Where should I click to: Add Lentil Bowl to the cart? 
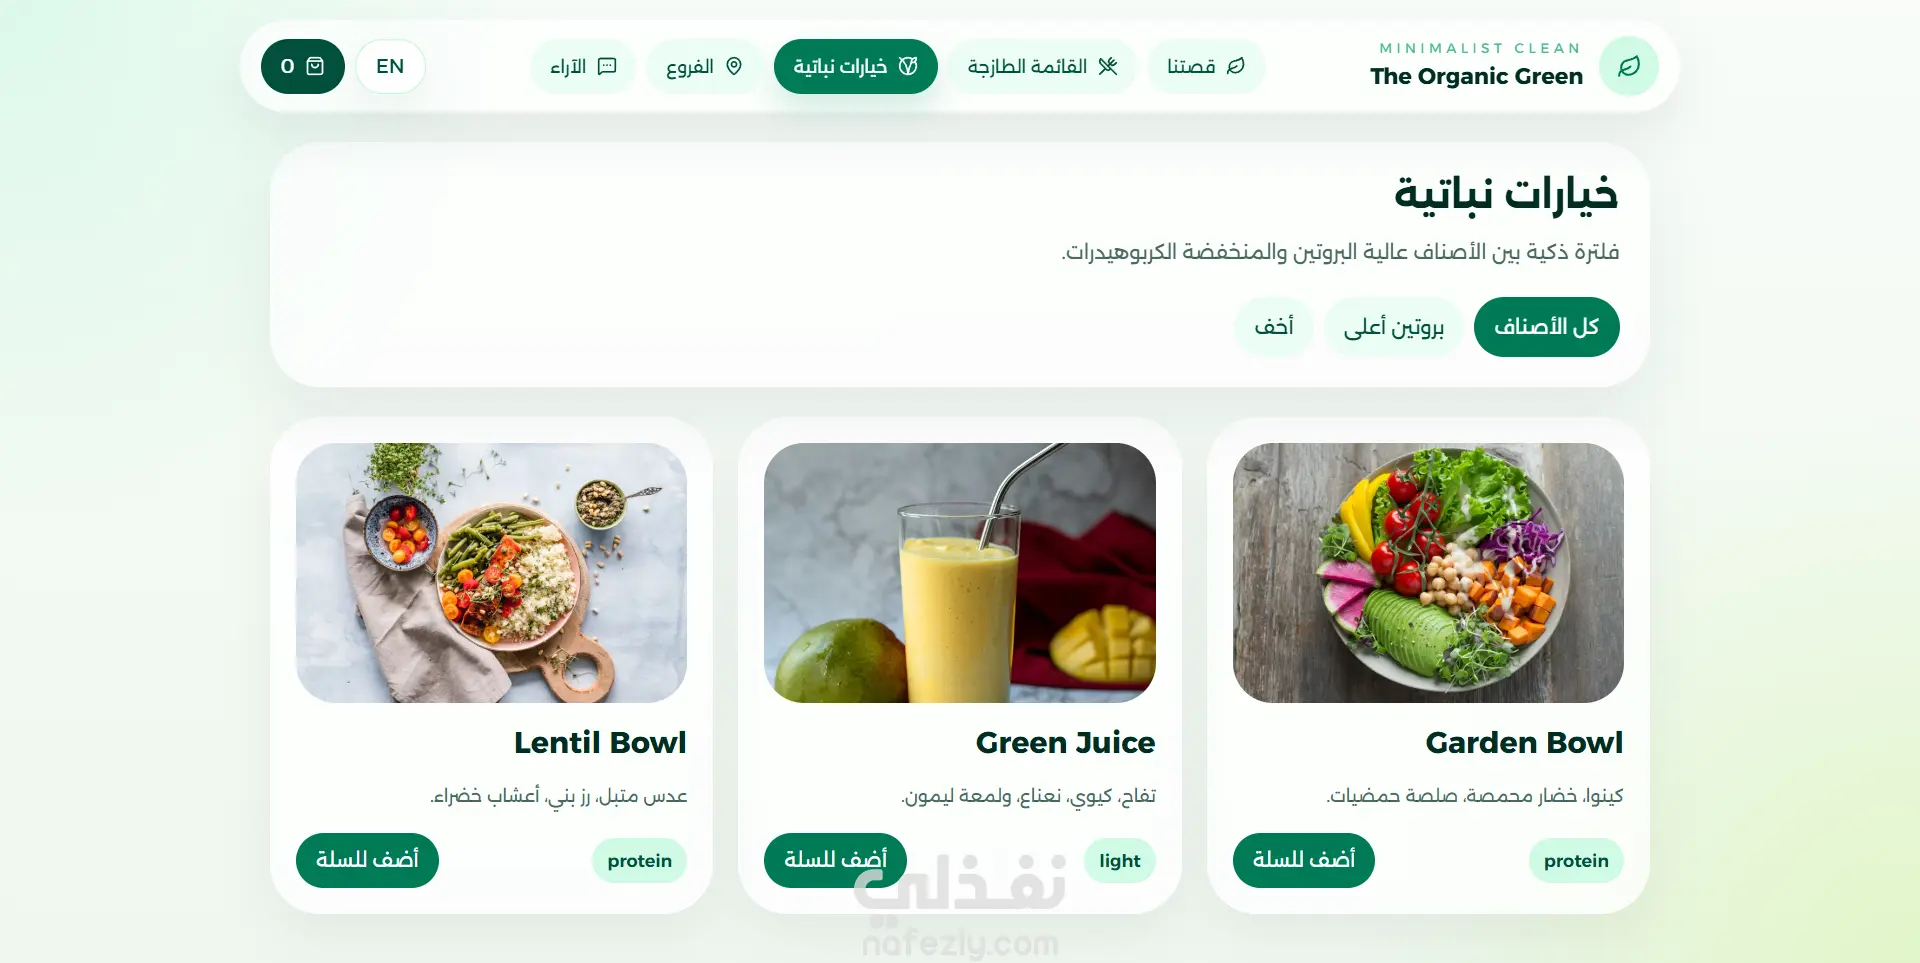click(367, 860)
